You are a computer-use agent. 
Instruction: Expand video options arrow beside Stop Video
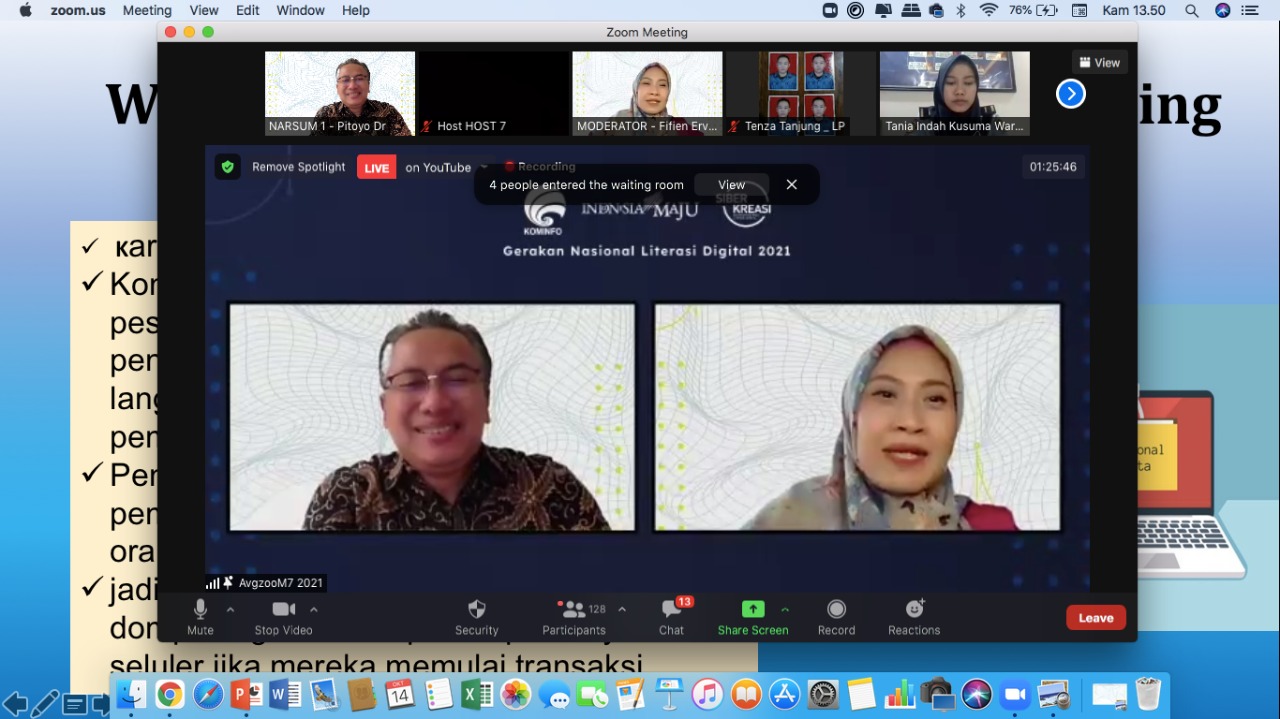click(314, 609)
